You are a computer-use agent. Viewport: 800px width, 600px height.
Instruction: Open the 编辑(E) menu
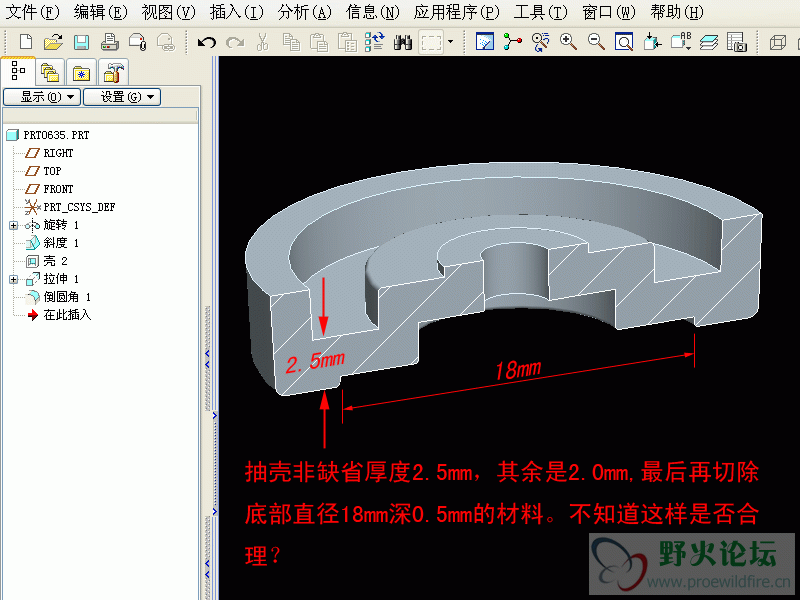(x=101, y=12)
